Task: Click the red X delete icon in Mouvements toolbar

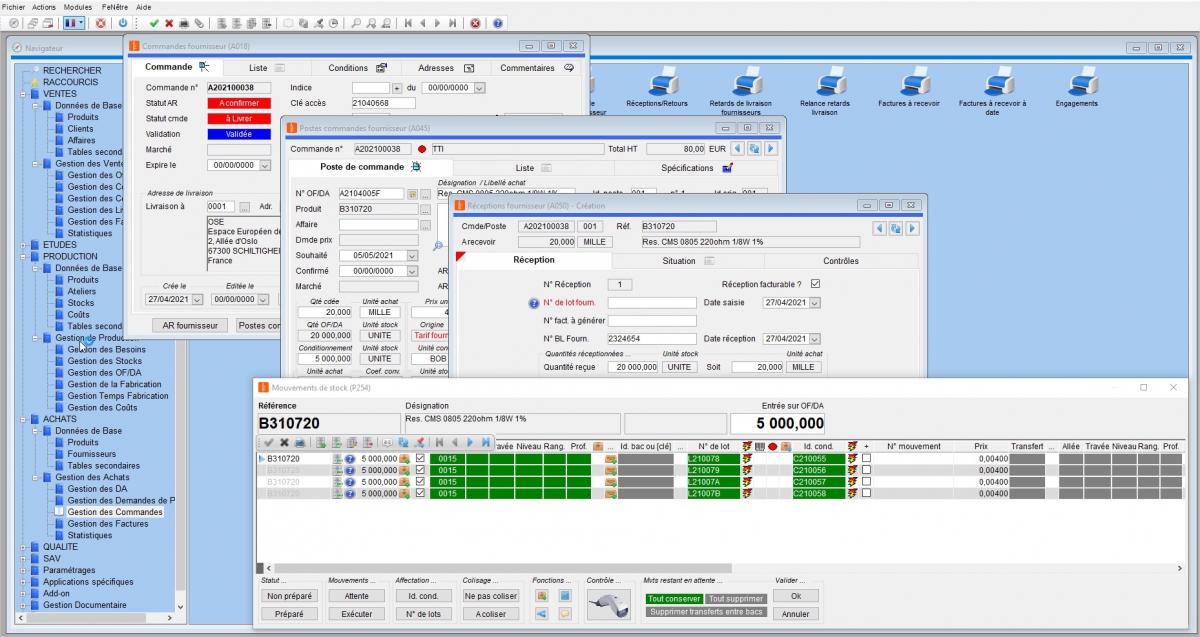Action: coord(284,445)
